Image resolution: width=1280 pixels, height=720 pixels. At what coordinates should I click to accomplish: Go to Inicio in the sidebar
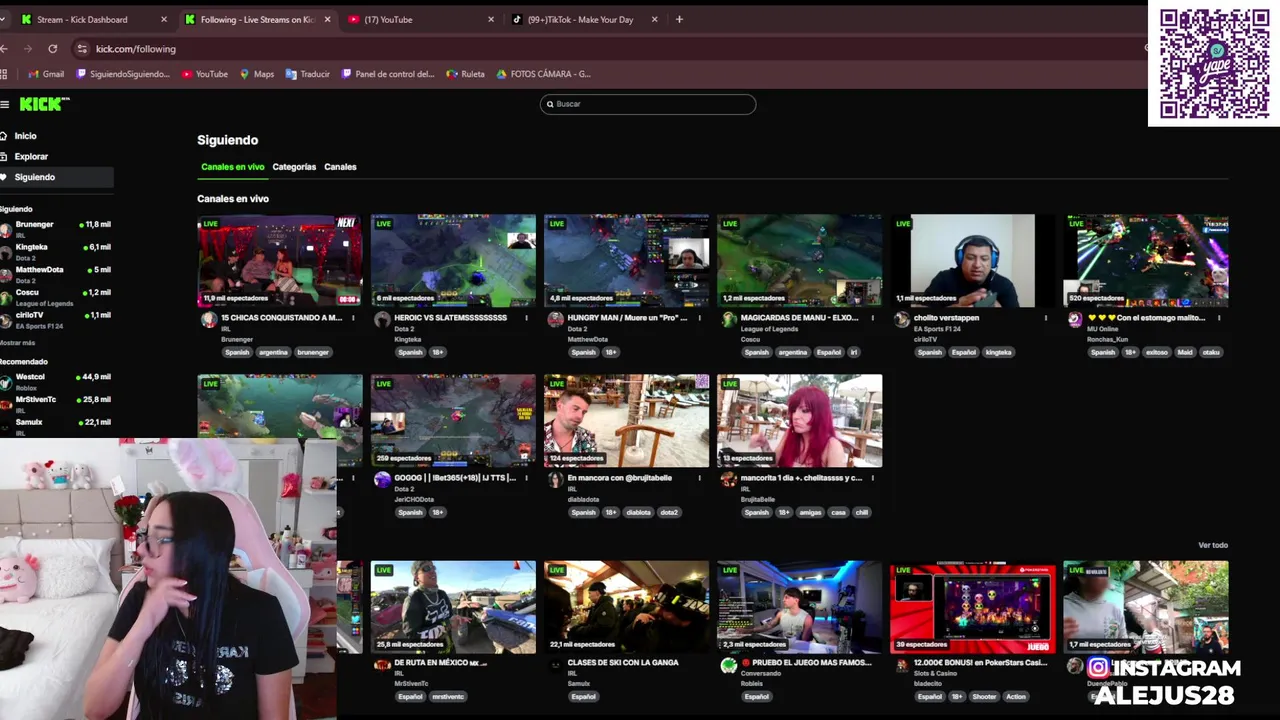coord(25,136)
